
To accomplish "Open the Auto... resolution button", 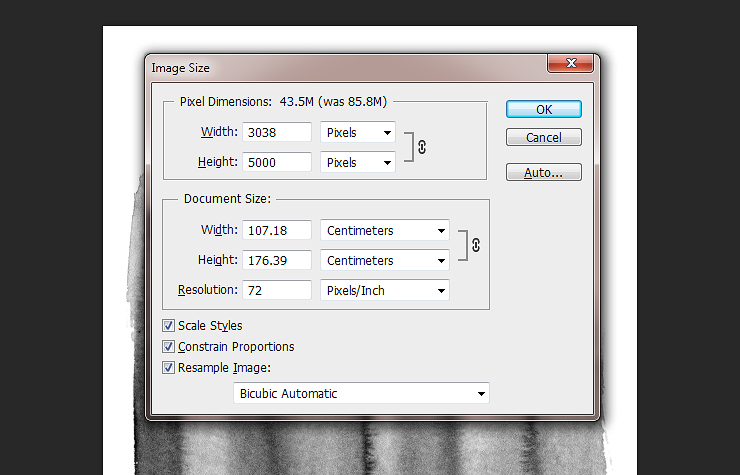I will coord(544,172).
